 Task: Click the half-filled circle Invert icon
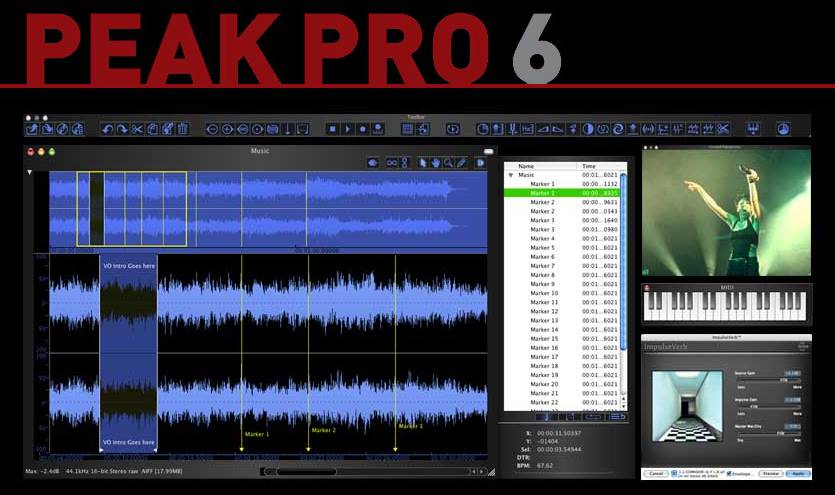[588, 129]
